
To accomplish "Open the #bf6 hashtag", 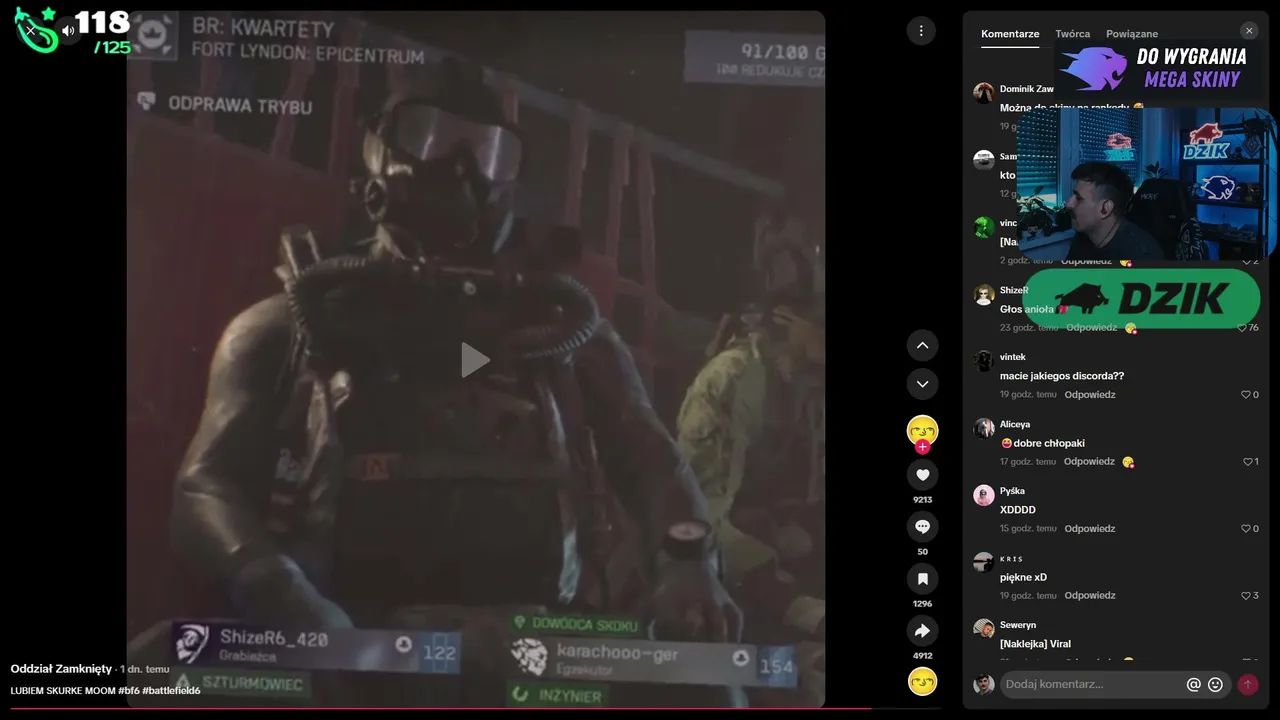I will click(129, 691).
